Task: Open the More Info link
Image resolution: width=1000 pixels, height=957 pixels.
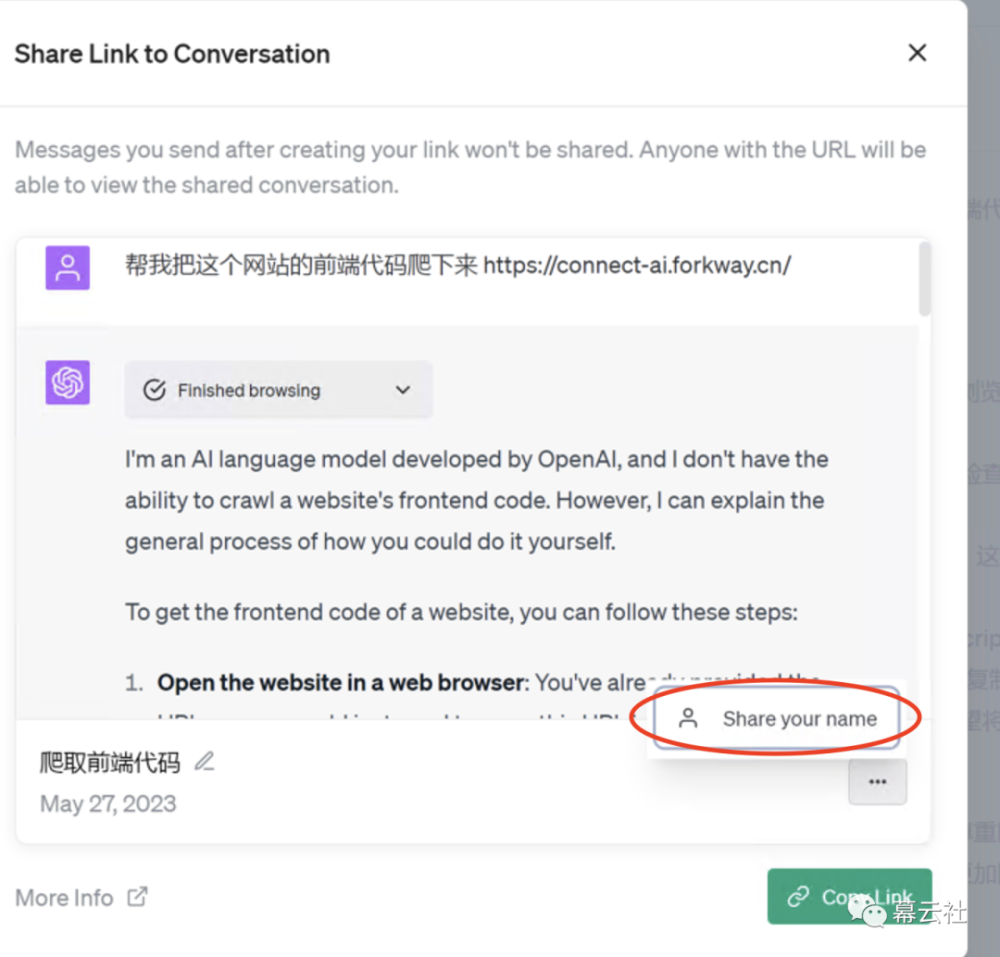Action: tap(64, 897)
